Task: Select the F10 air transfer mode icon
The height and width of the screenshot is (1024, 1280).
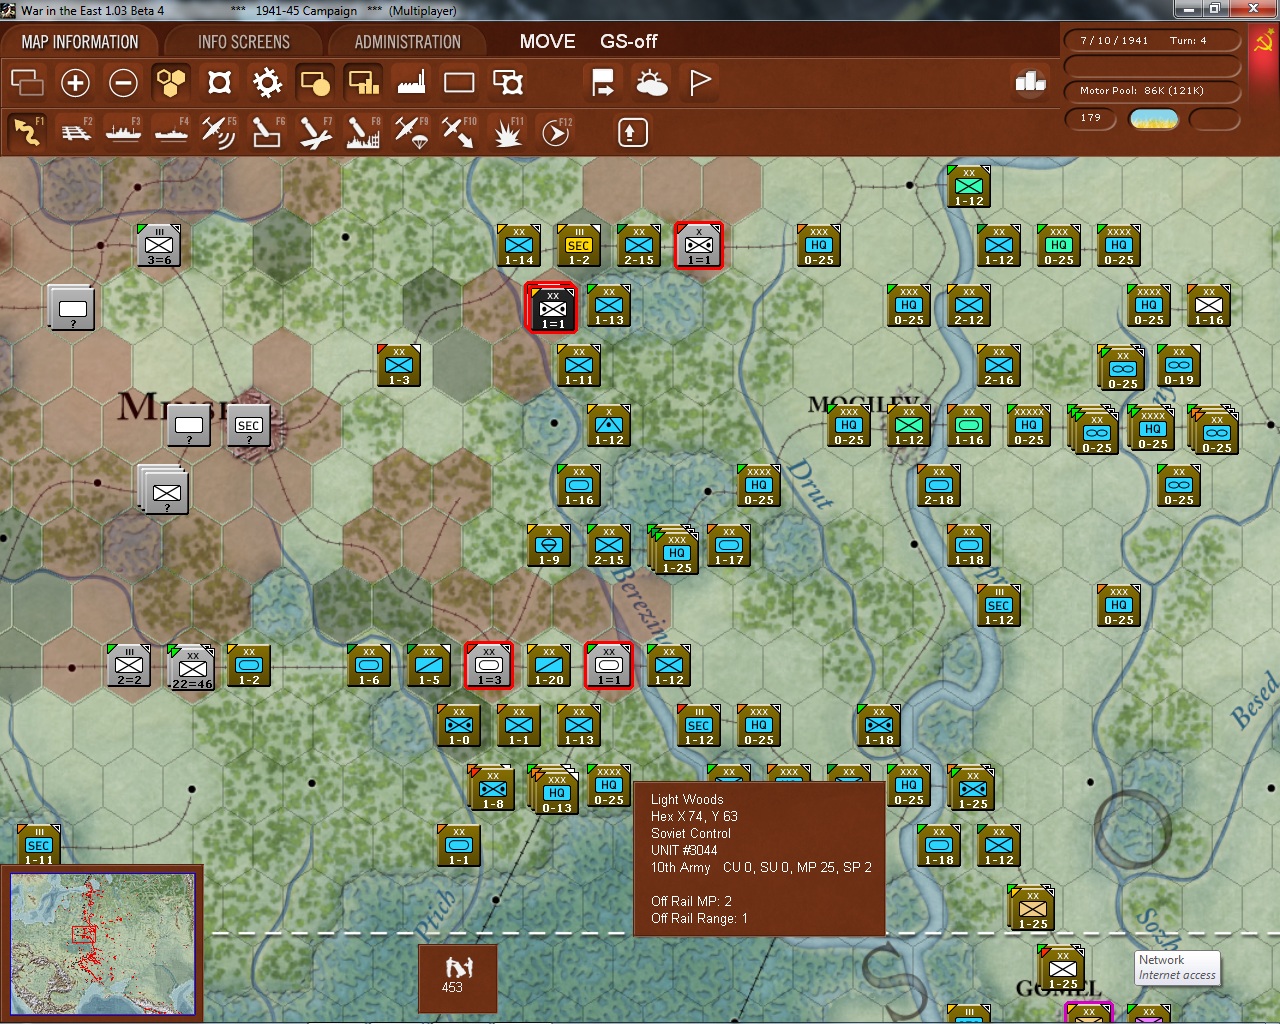Action: 459,131
